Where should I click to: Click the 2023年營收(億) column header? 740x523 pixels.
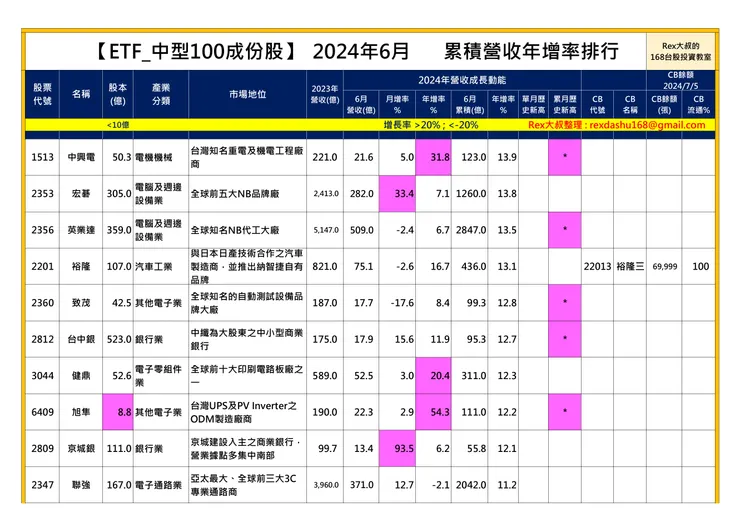[x=325, y=94]
